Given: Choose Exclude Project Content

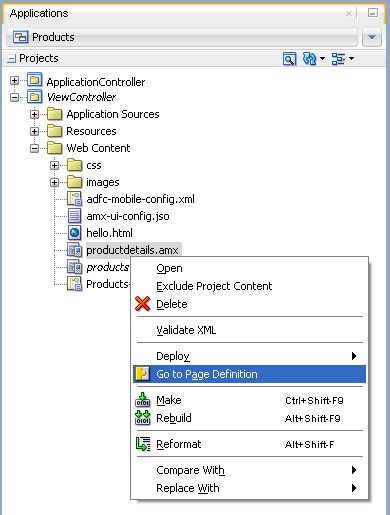Looking at the screenshot, I should pyautogui.click(x=249, y=286).
